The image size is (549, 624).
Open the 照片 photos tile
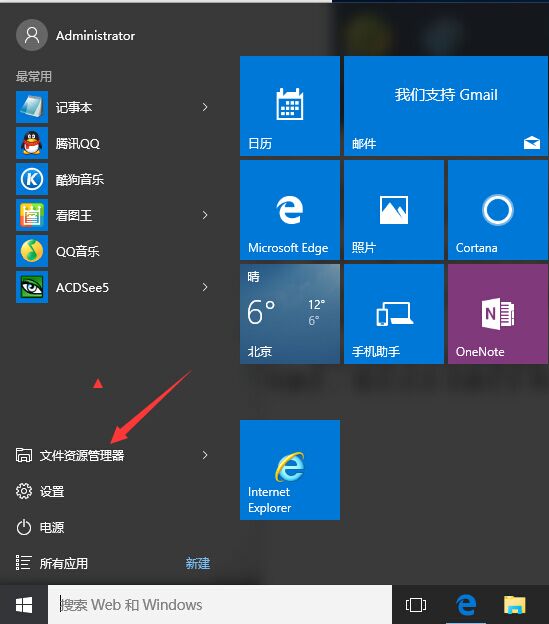[x=394, y=210]
